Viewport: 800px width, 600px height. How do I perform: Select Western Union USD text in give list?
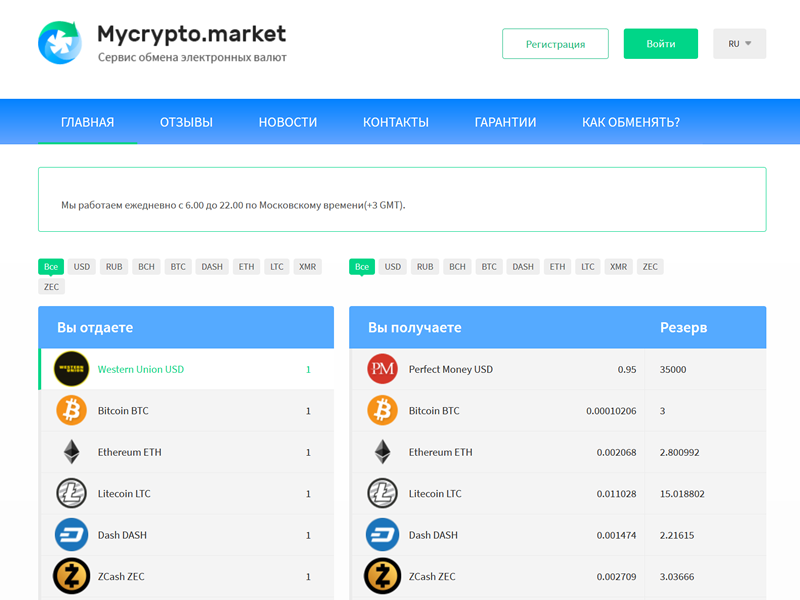tap(141, 369)
